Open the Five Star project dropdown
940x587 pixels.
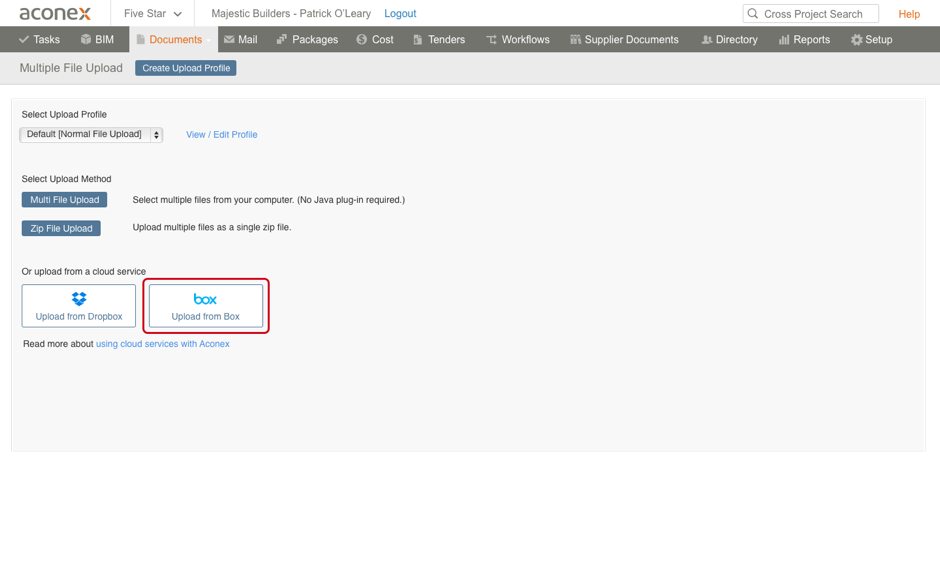(x=152, y=13)
